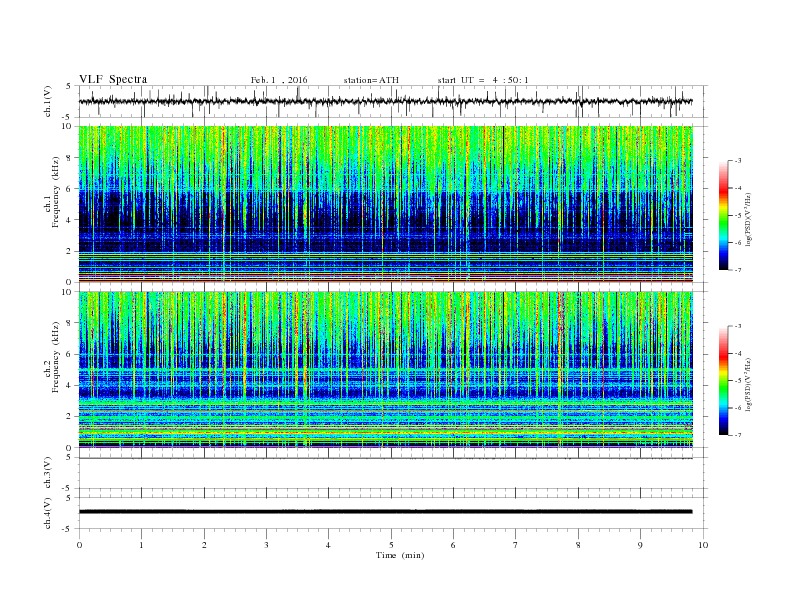The image size is (792, 612).
Task: Click the "VLF Spectra" plot title
Action: point(113,79)
